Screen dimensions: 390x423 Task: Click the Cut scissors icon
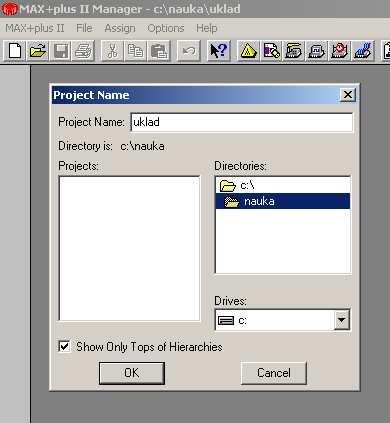(112, 51)
